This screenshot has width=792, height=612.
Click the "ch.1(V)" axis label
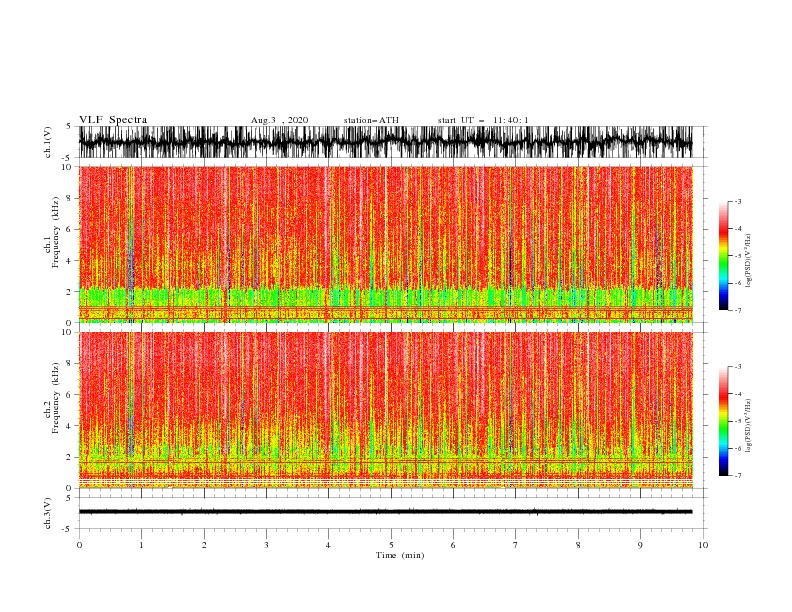coord(48,142)
